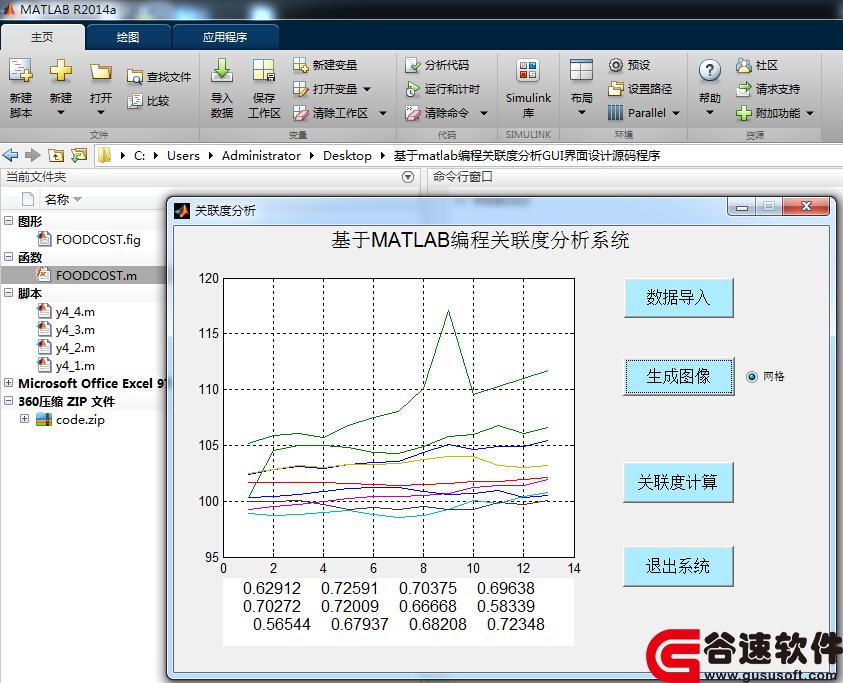Screen dimensions: 843x683
Task: Click the 退出系统 (Exit System) button
Action: 678,566
